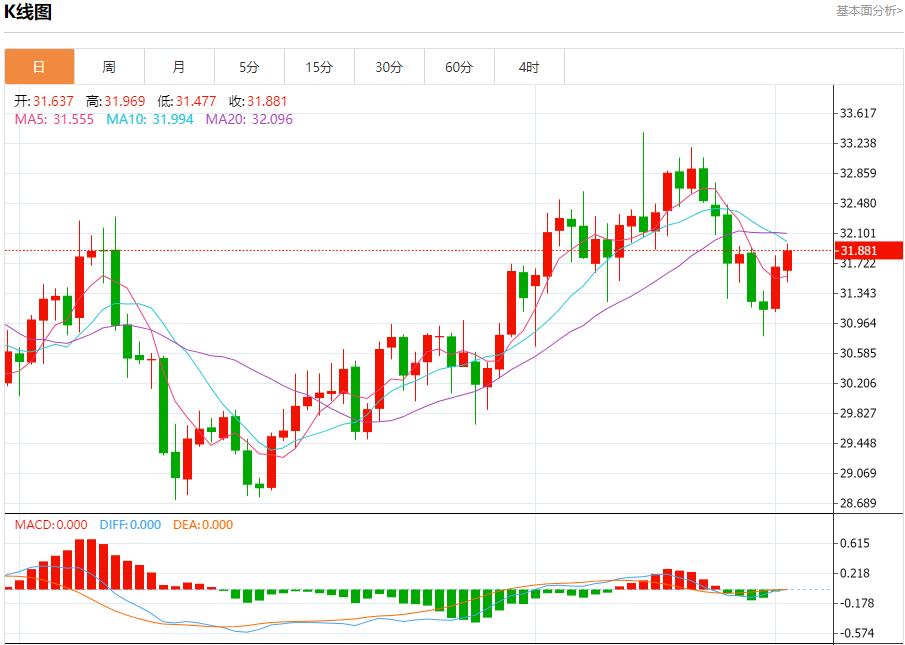Click the DEA value label

[x=202, y=524]
